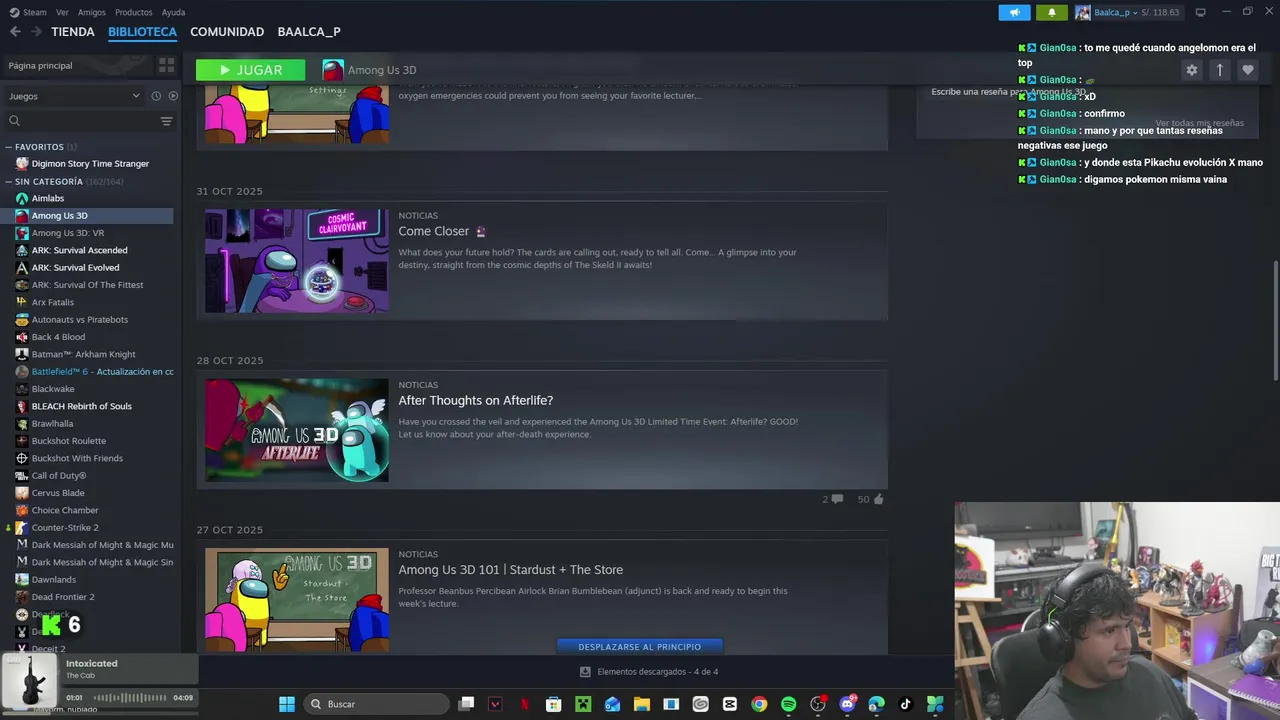Click the green JUGAR button
The width and height of the screenshot is (1280, 720).
pos(250,70)
